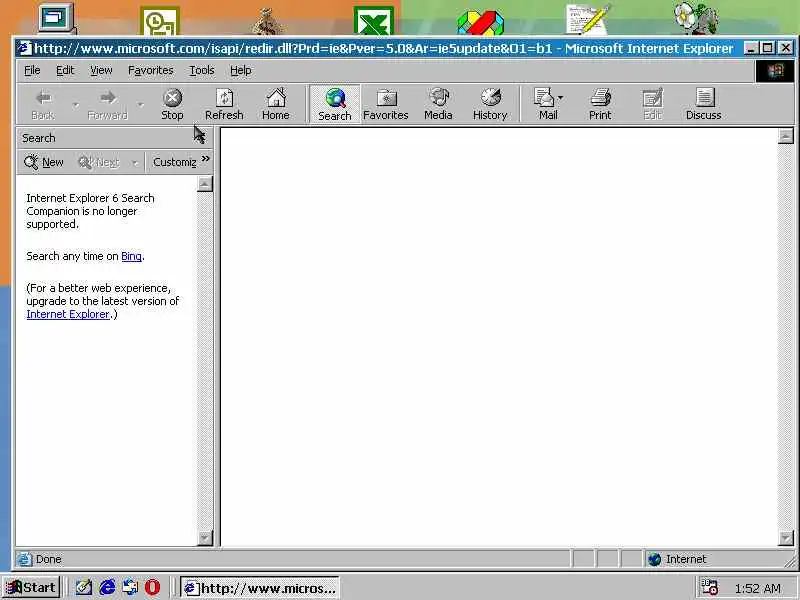Stop page loading with Stop button
This screenshot has height=600, width=800.
pos(172,105)
